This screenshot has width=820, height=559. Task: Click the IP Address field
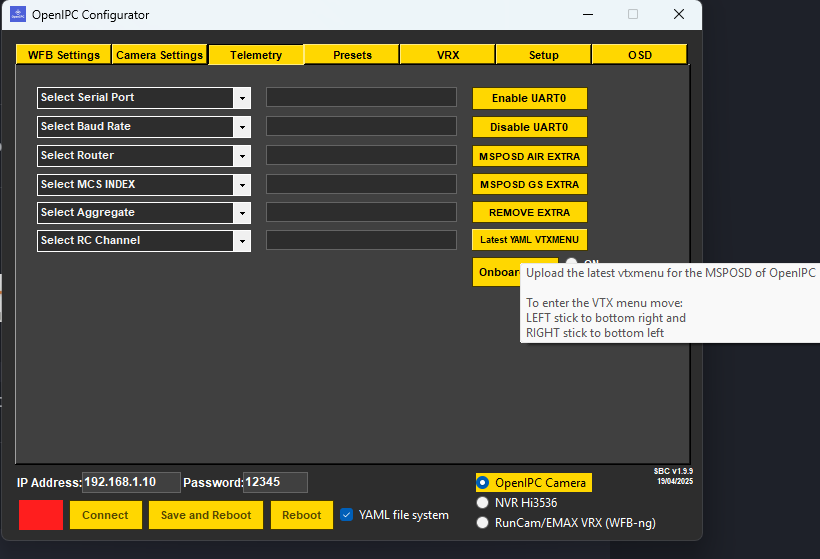click(131, 482)
